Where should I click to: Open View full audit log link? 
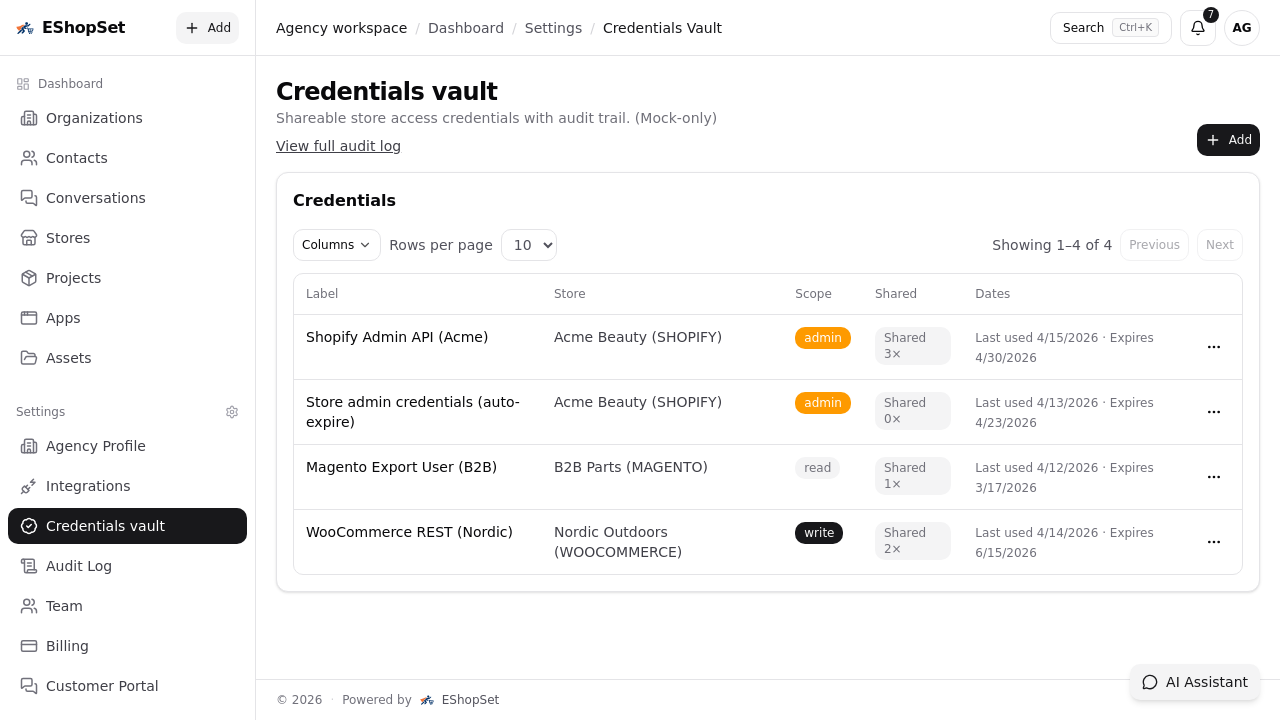coord(338,146)
